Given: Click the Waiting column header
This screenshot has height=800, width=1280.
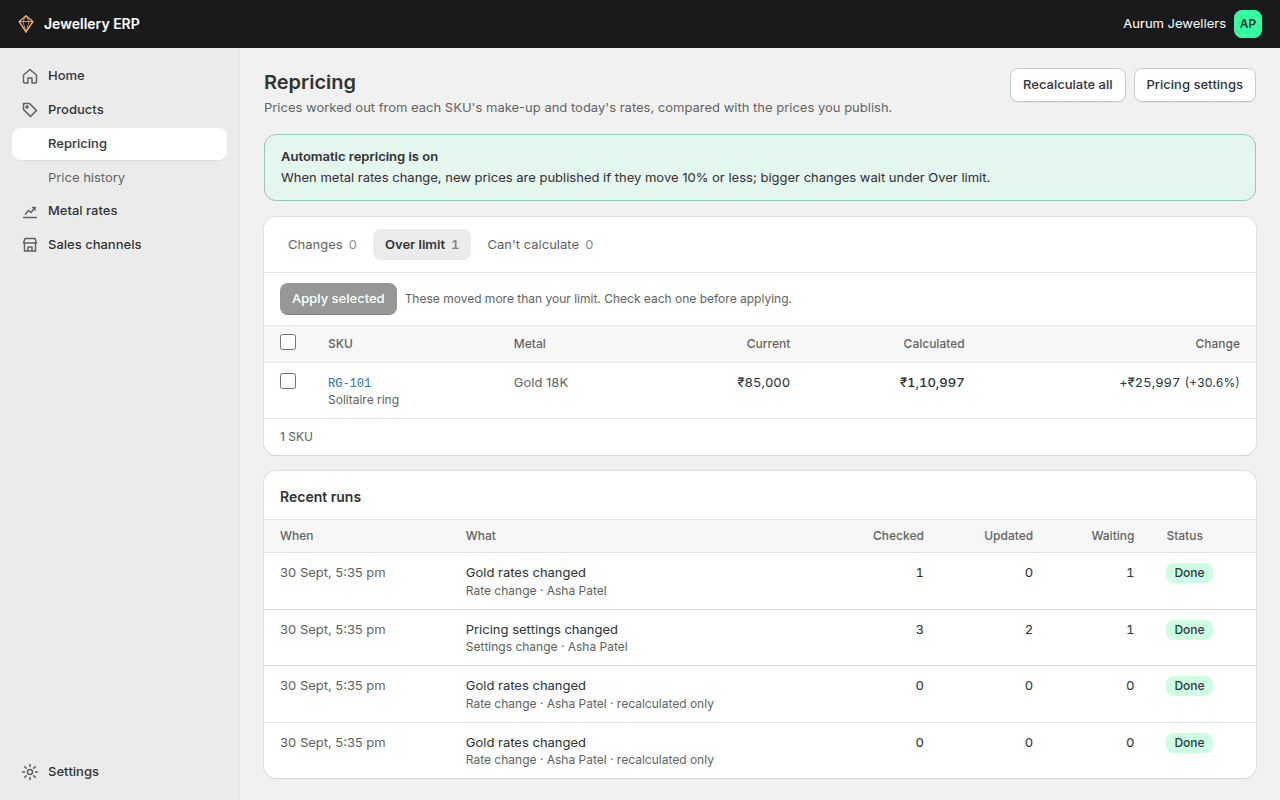Looking at the screenshot, I should 1113,536.
